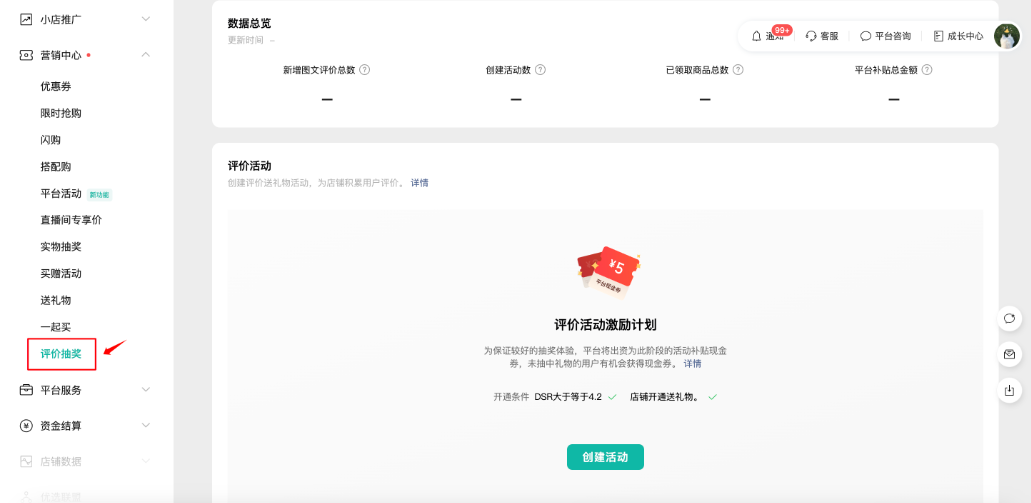
Task: Click the 客服 headset icon
Action: tap(811, 36)
